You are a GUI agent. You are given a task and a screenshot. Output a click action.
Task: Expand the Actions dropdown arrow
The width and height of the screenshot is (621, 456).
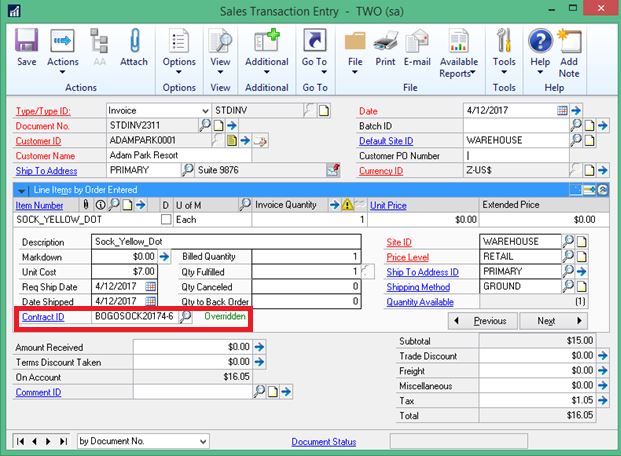[62, 72]
